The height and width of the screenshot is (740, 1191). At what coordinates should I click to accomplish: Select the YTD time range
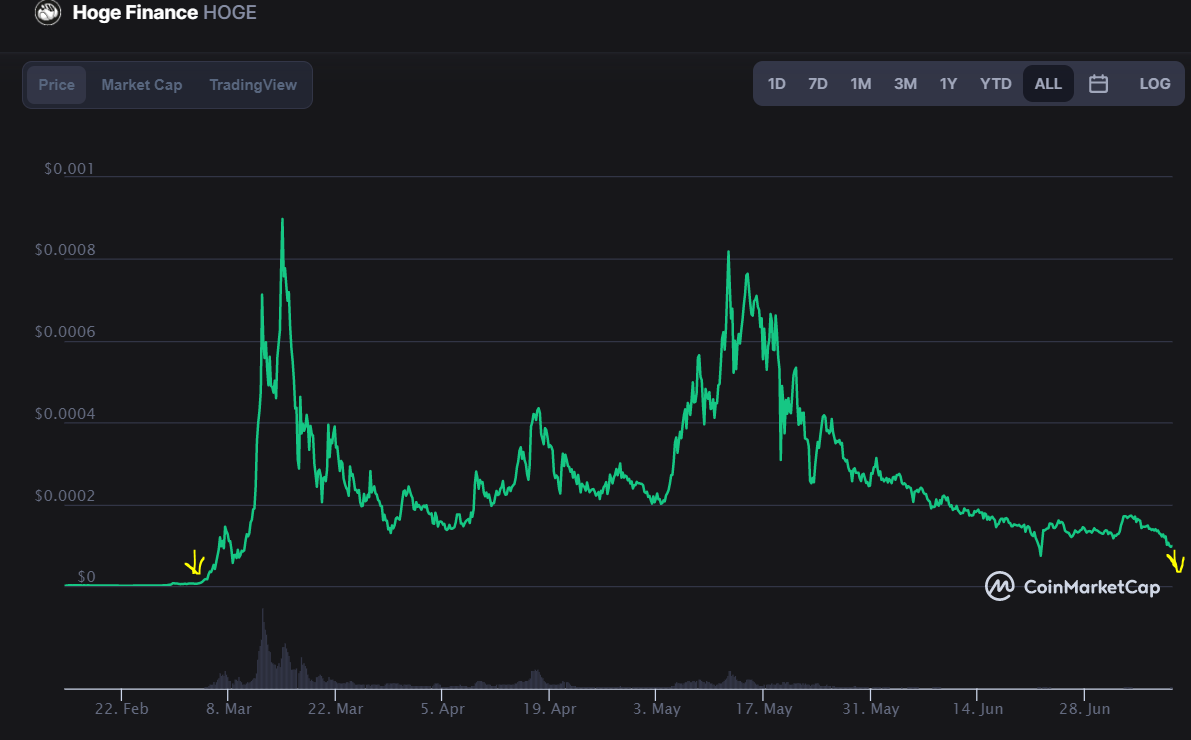pos(995,84)
